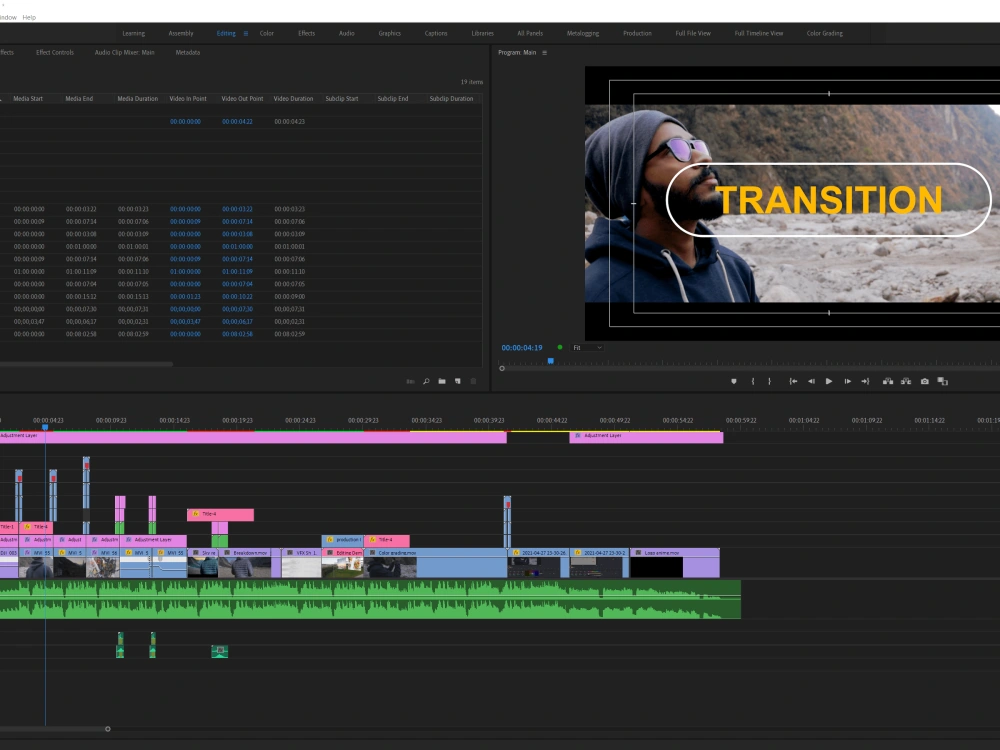Click the Lift icon in Program monitor
Image resolution: width=1000 pixels, height=750 pixels.
pos(888,381)
